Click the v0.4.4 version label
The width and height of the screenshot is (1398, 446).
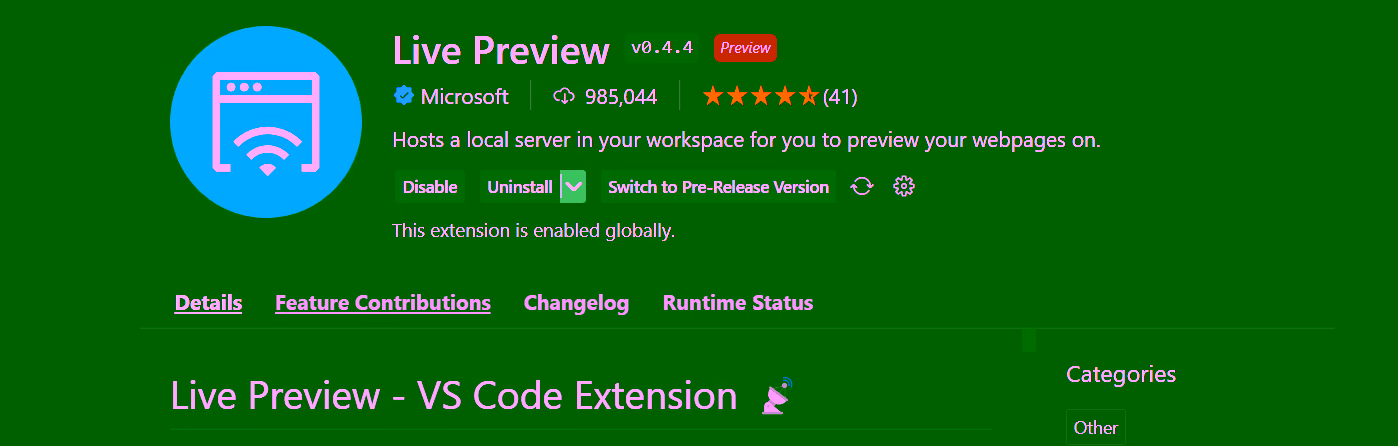pyautogui.click(x=661, y=47)
